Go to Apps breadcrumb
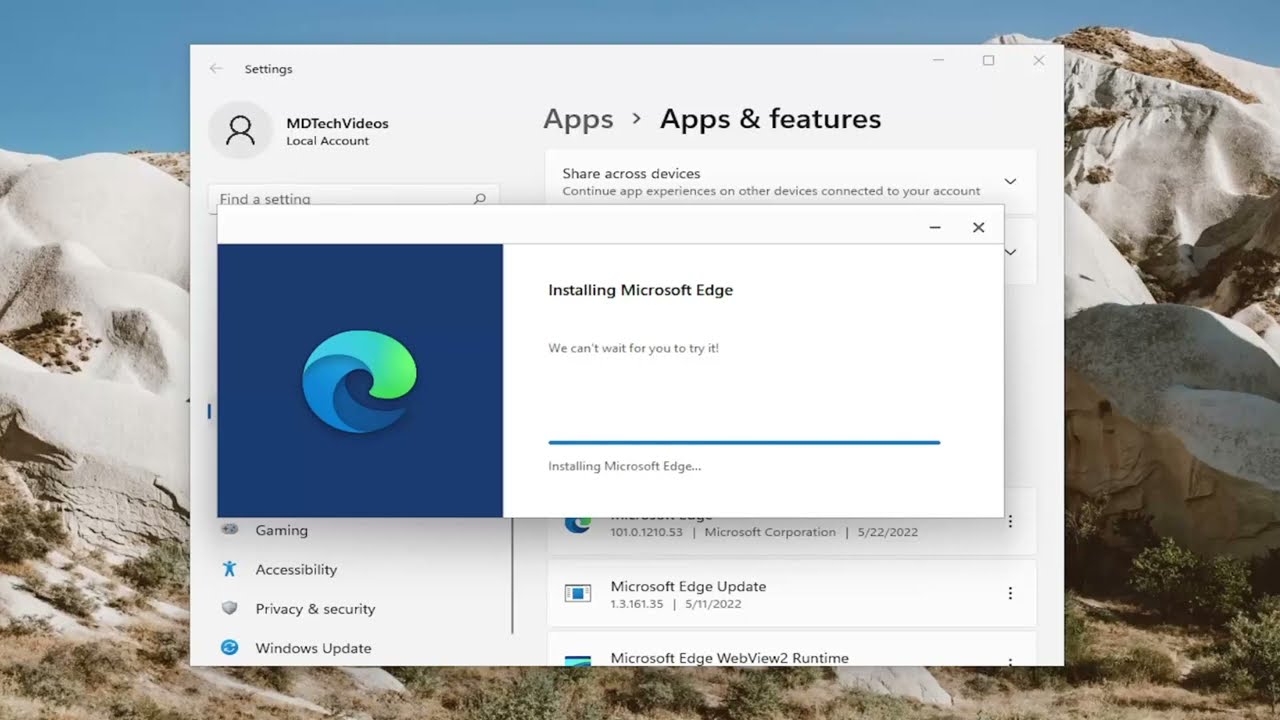The height and width of the screenshot is (720, 1280). (578, 119)
